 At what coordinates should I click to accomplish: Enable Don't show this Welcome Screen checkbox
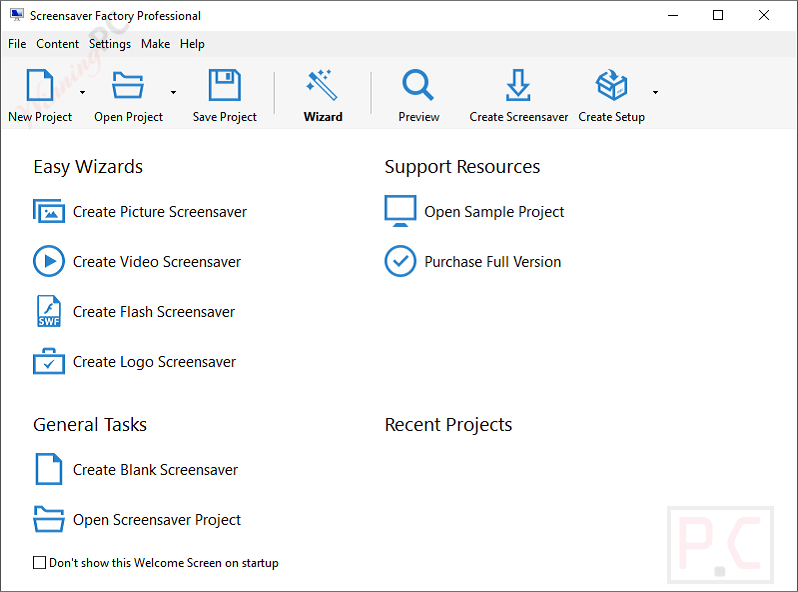click(39, 562)
